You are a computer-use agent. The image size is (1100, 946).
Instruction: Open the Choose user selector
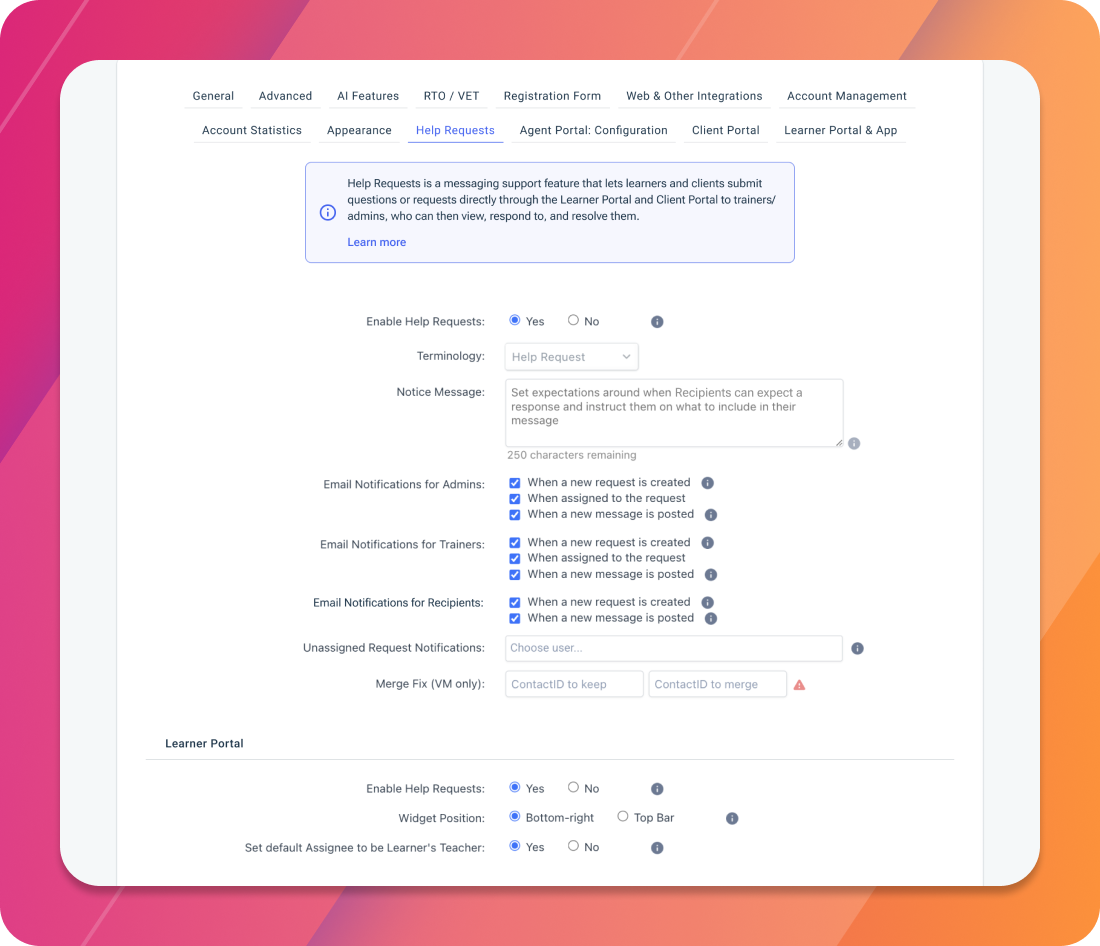click(x=673, y=648)
